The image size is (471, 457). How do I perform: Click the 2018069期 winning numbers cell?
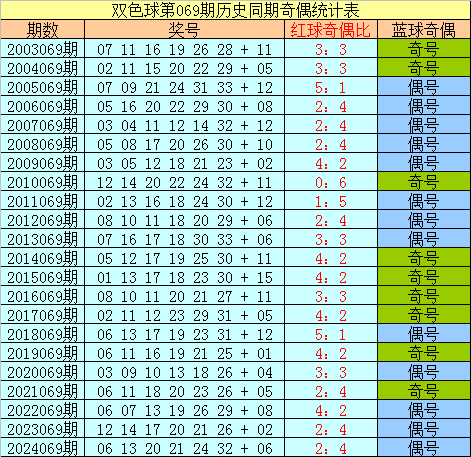click(184, 334)
